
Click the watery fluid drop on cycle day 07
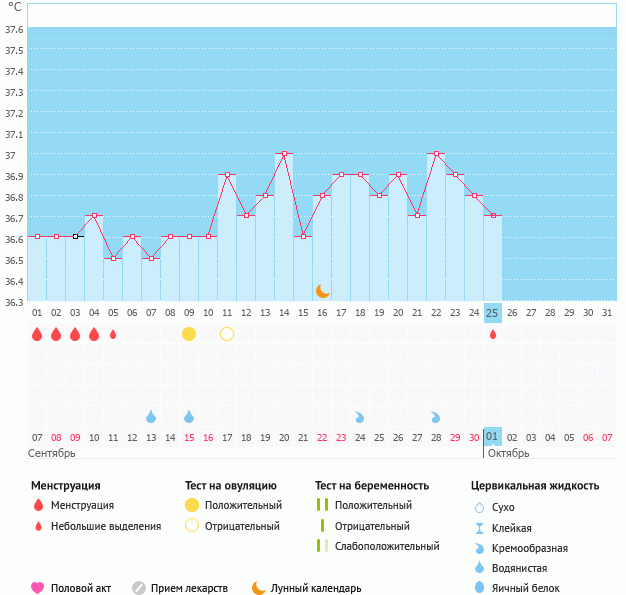pos(151,416)
